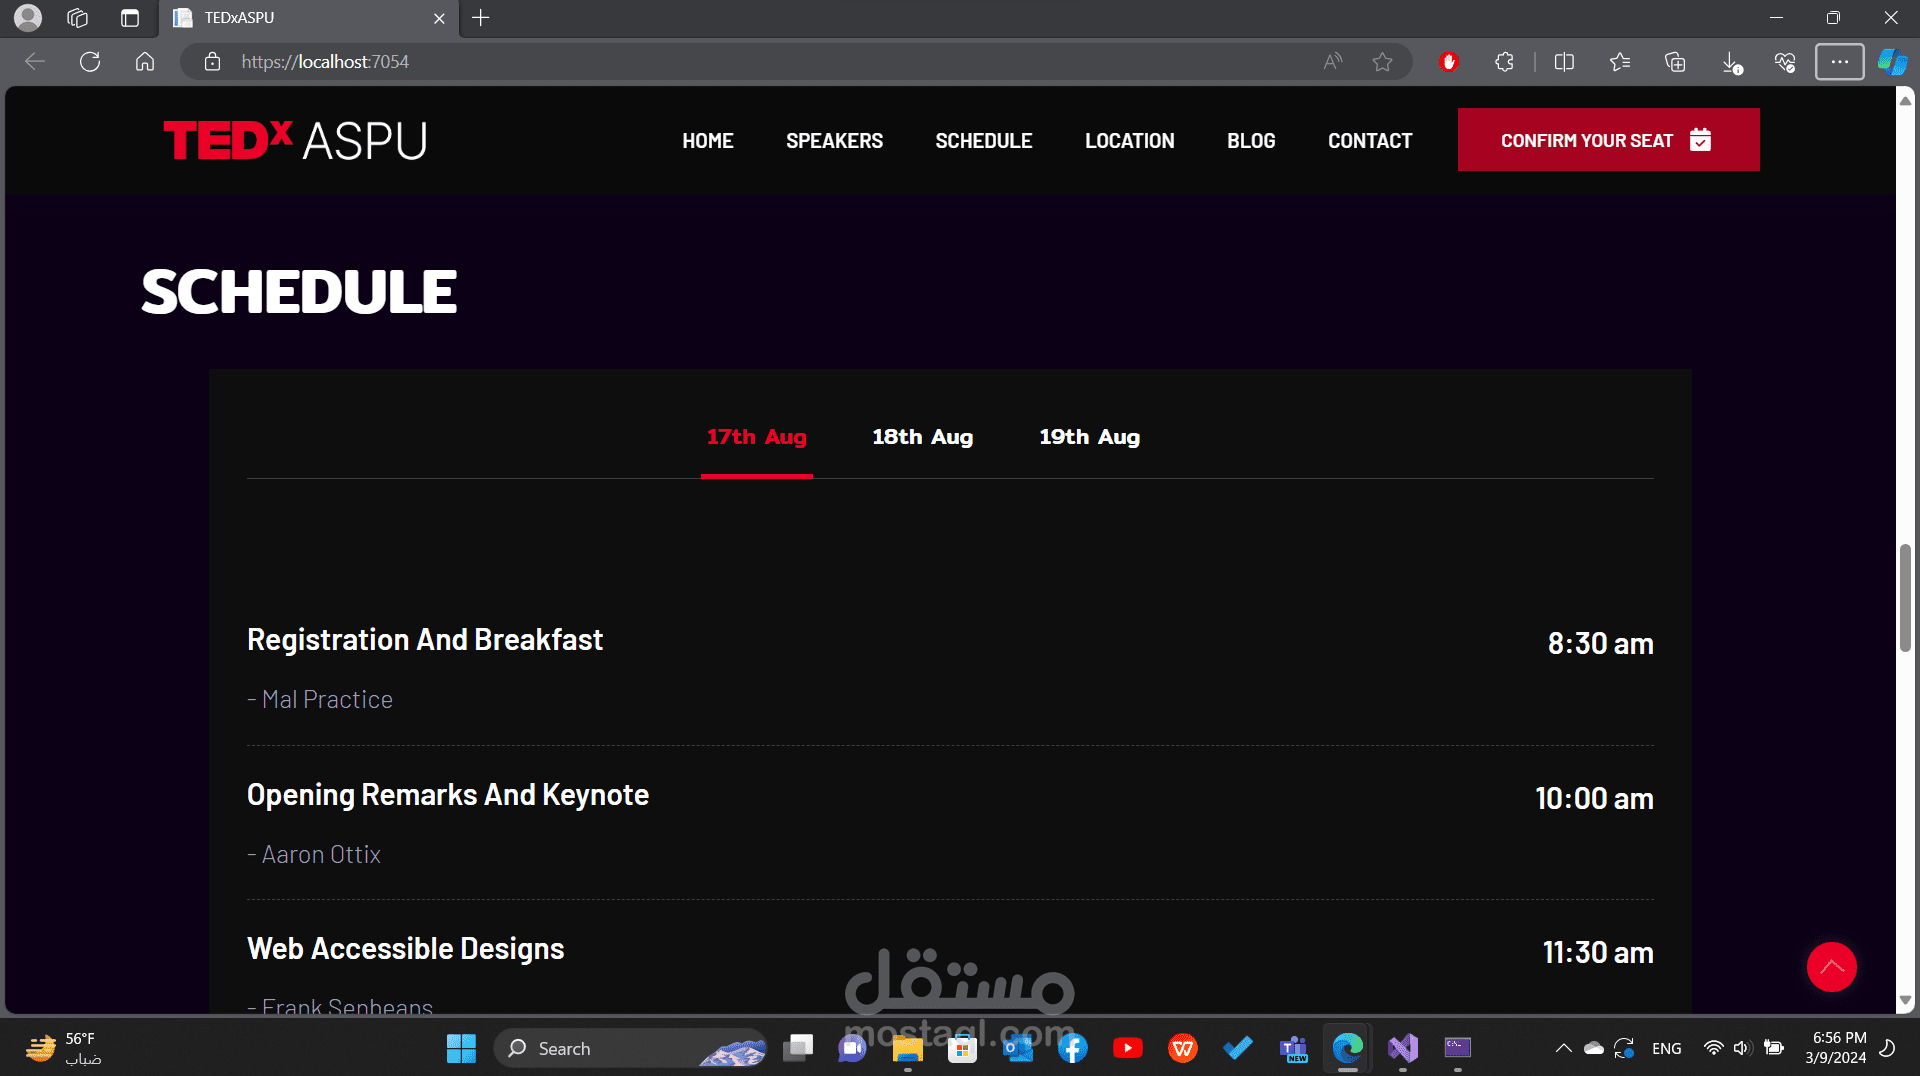
Task: Add a new browser tab
Action: (x=481, y=18)
